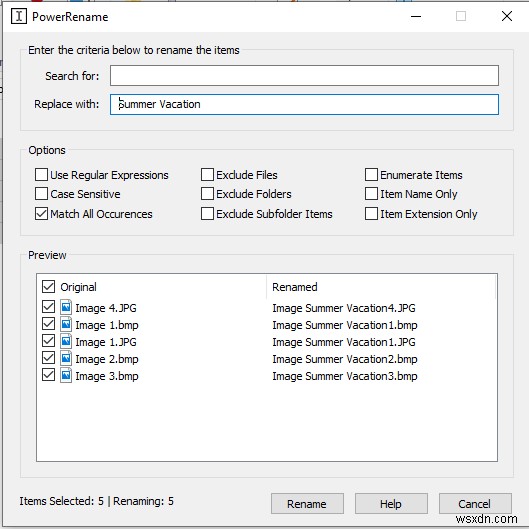Viewport: 529px width, 529px height.
Task: Close the PowerRename window
Action: (x=507, y=16)
